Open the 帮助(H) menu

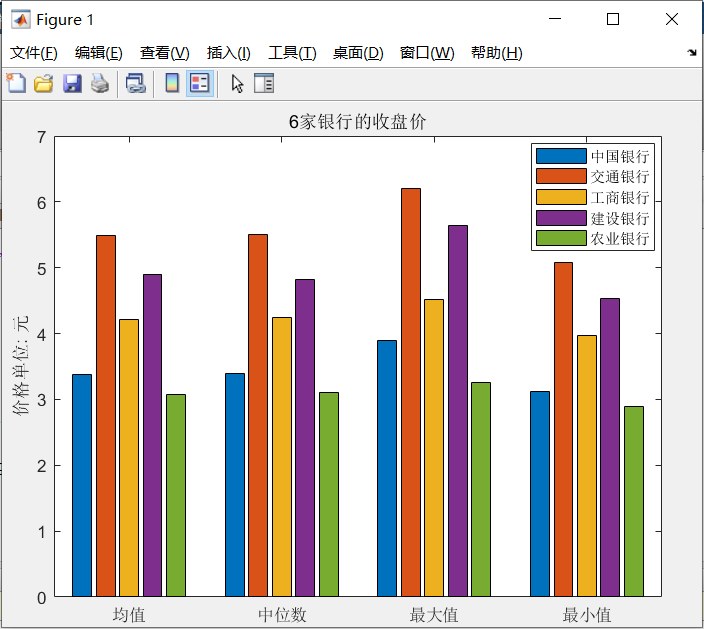click(x=497, y=53)
